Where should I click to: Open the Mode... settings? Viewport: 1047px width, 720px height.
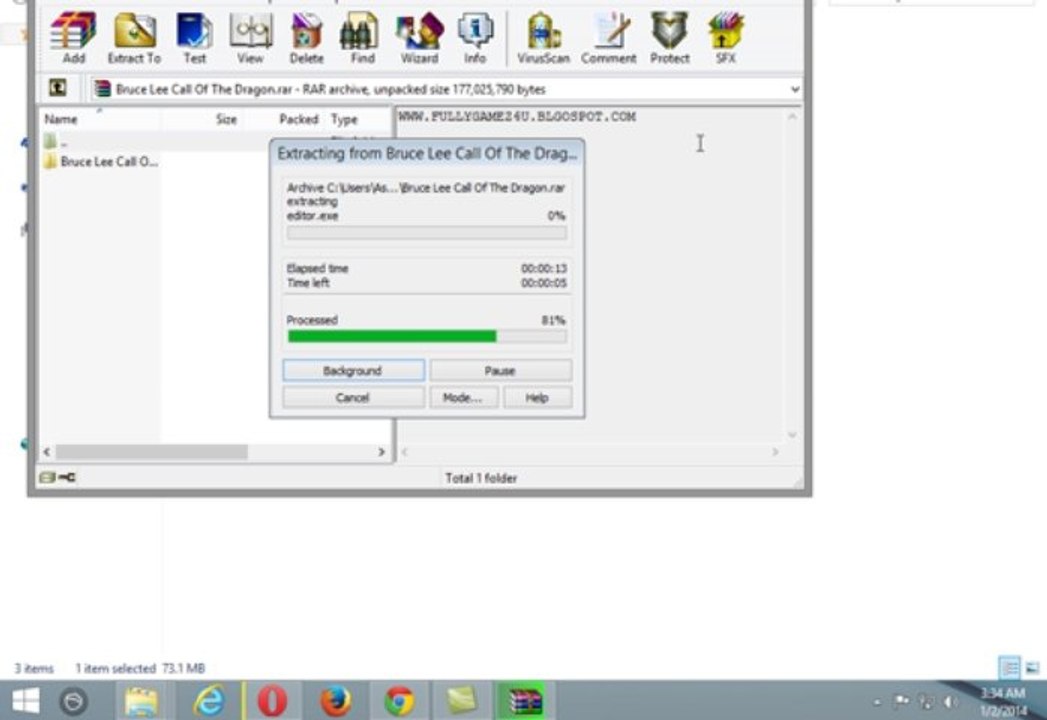click(x=463, y=397)
